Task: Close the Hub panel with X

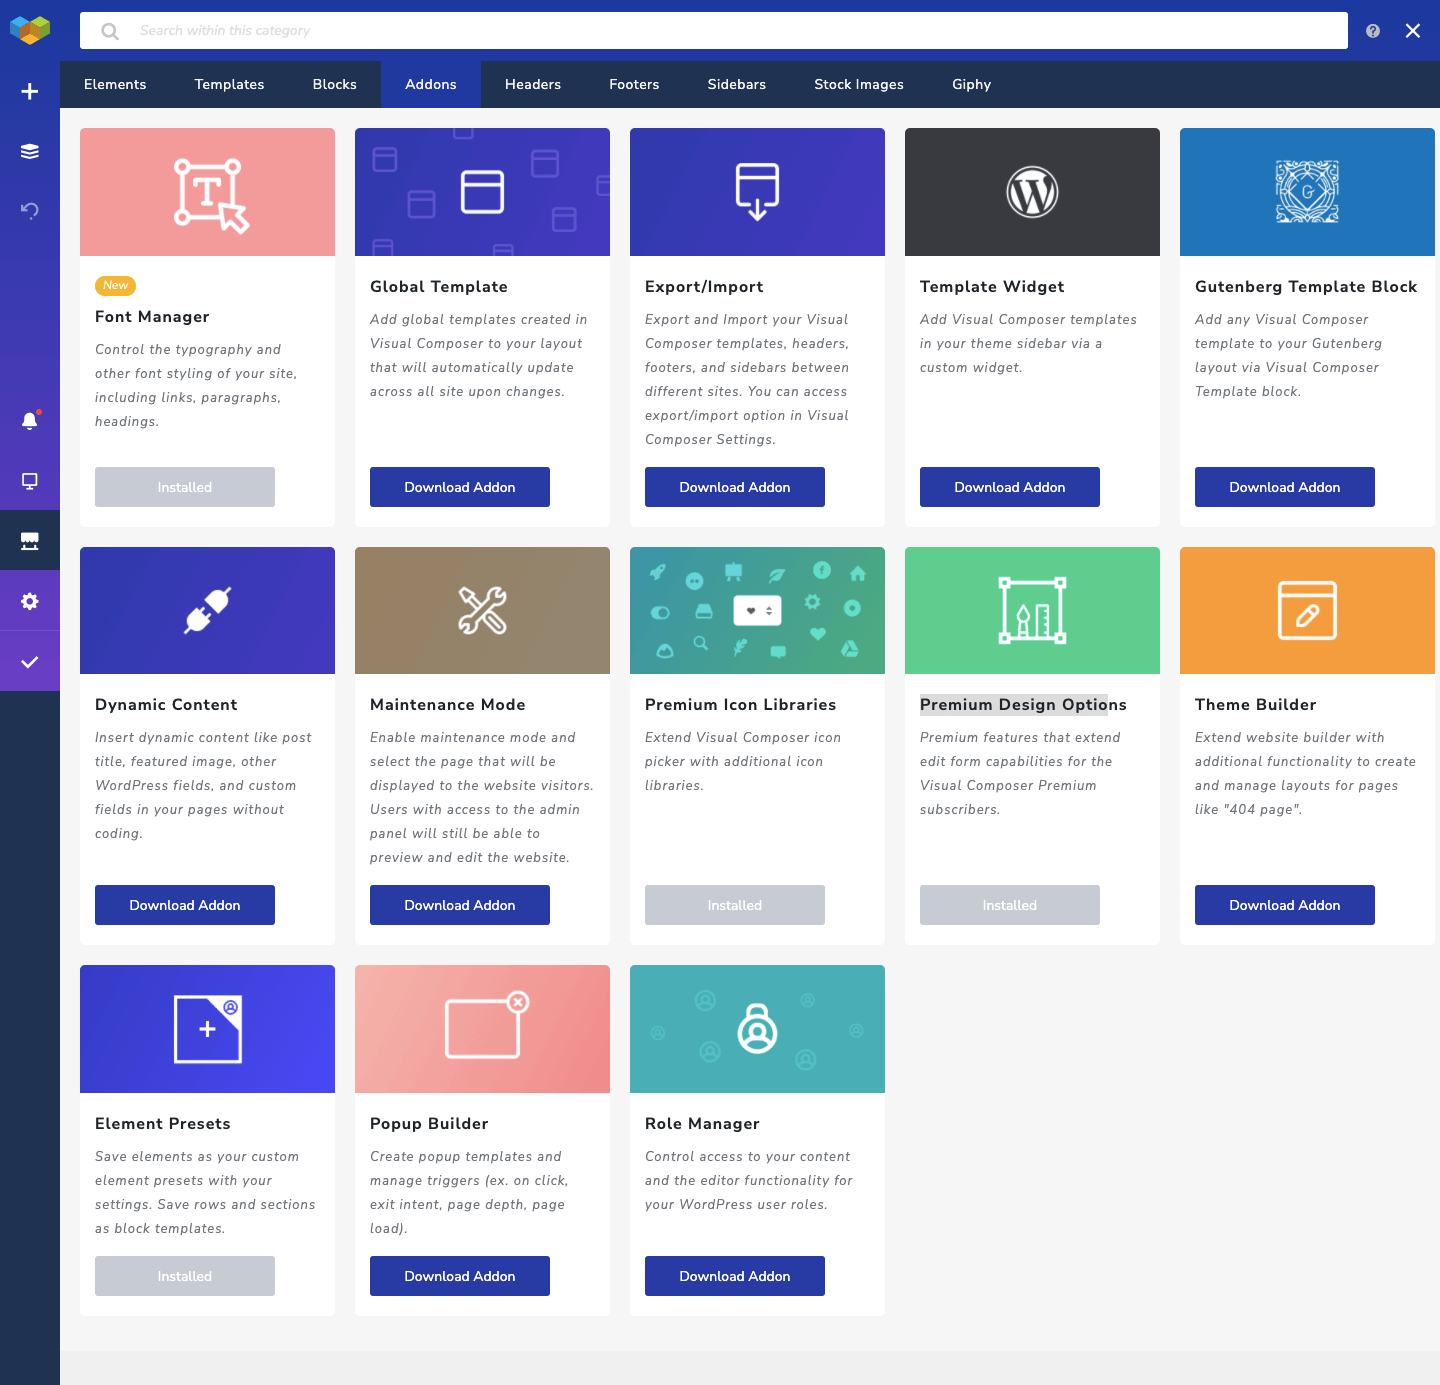Action: pos(1413,31)
